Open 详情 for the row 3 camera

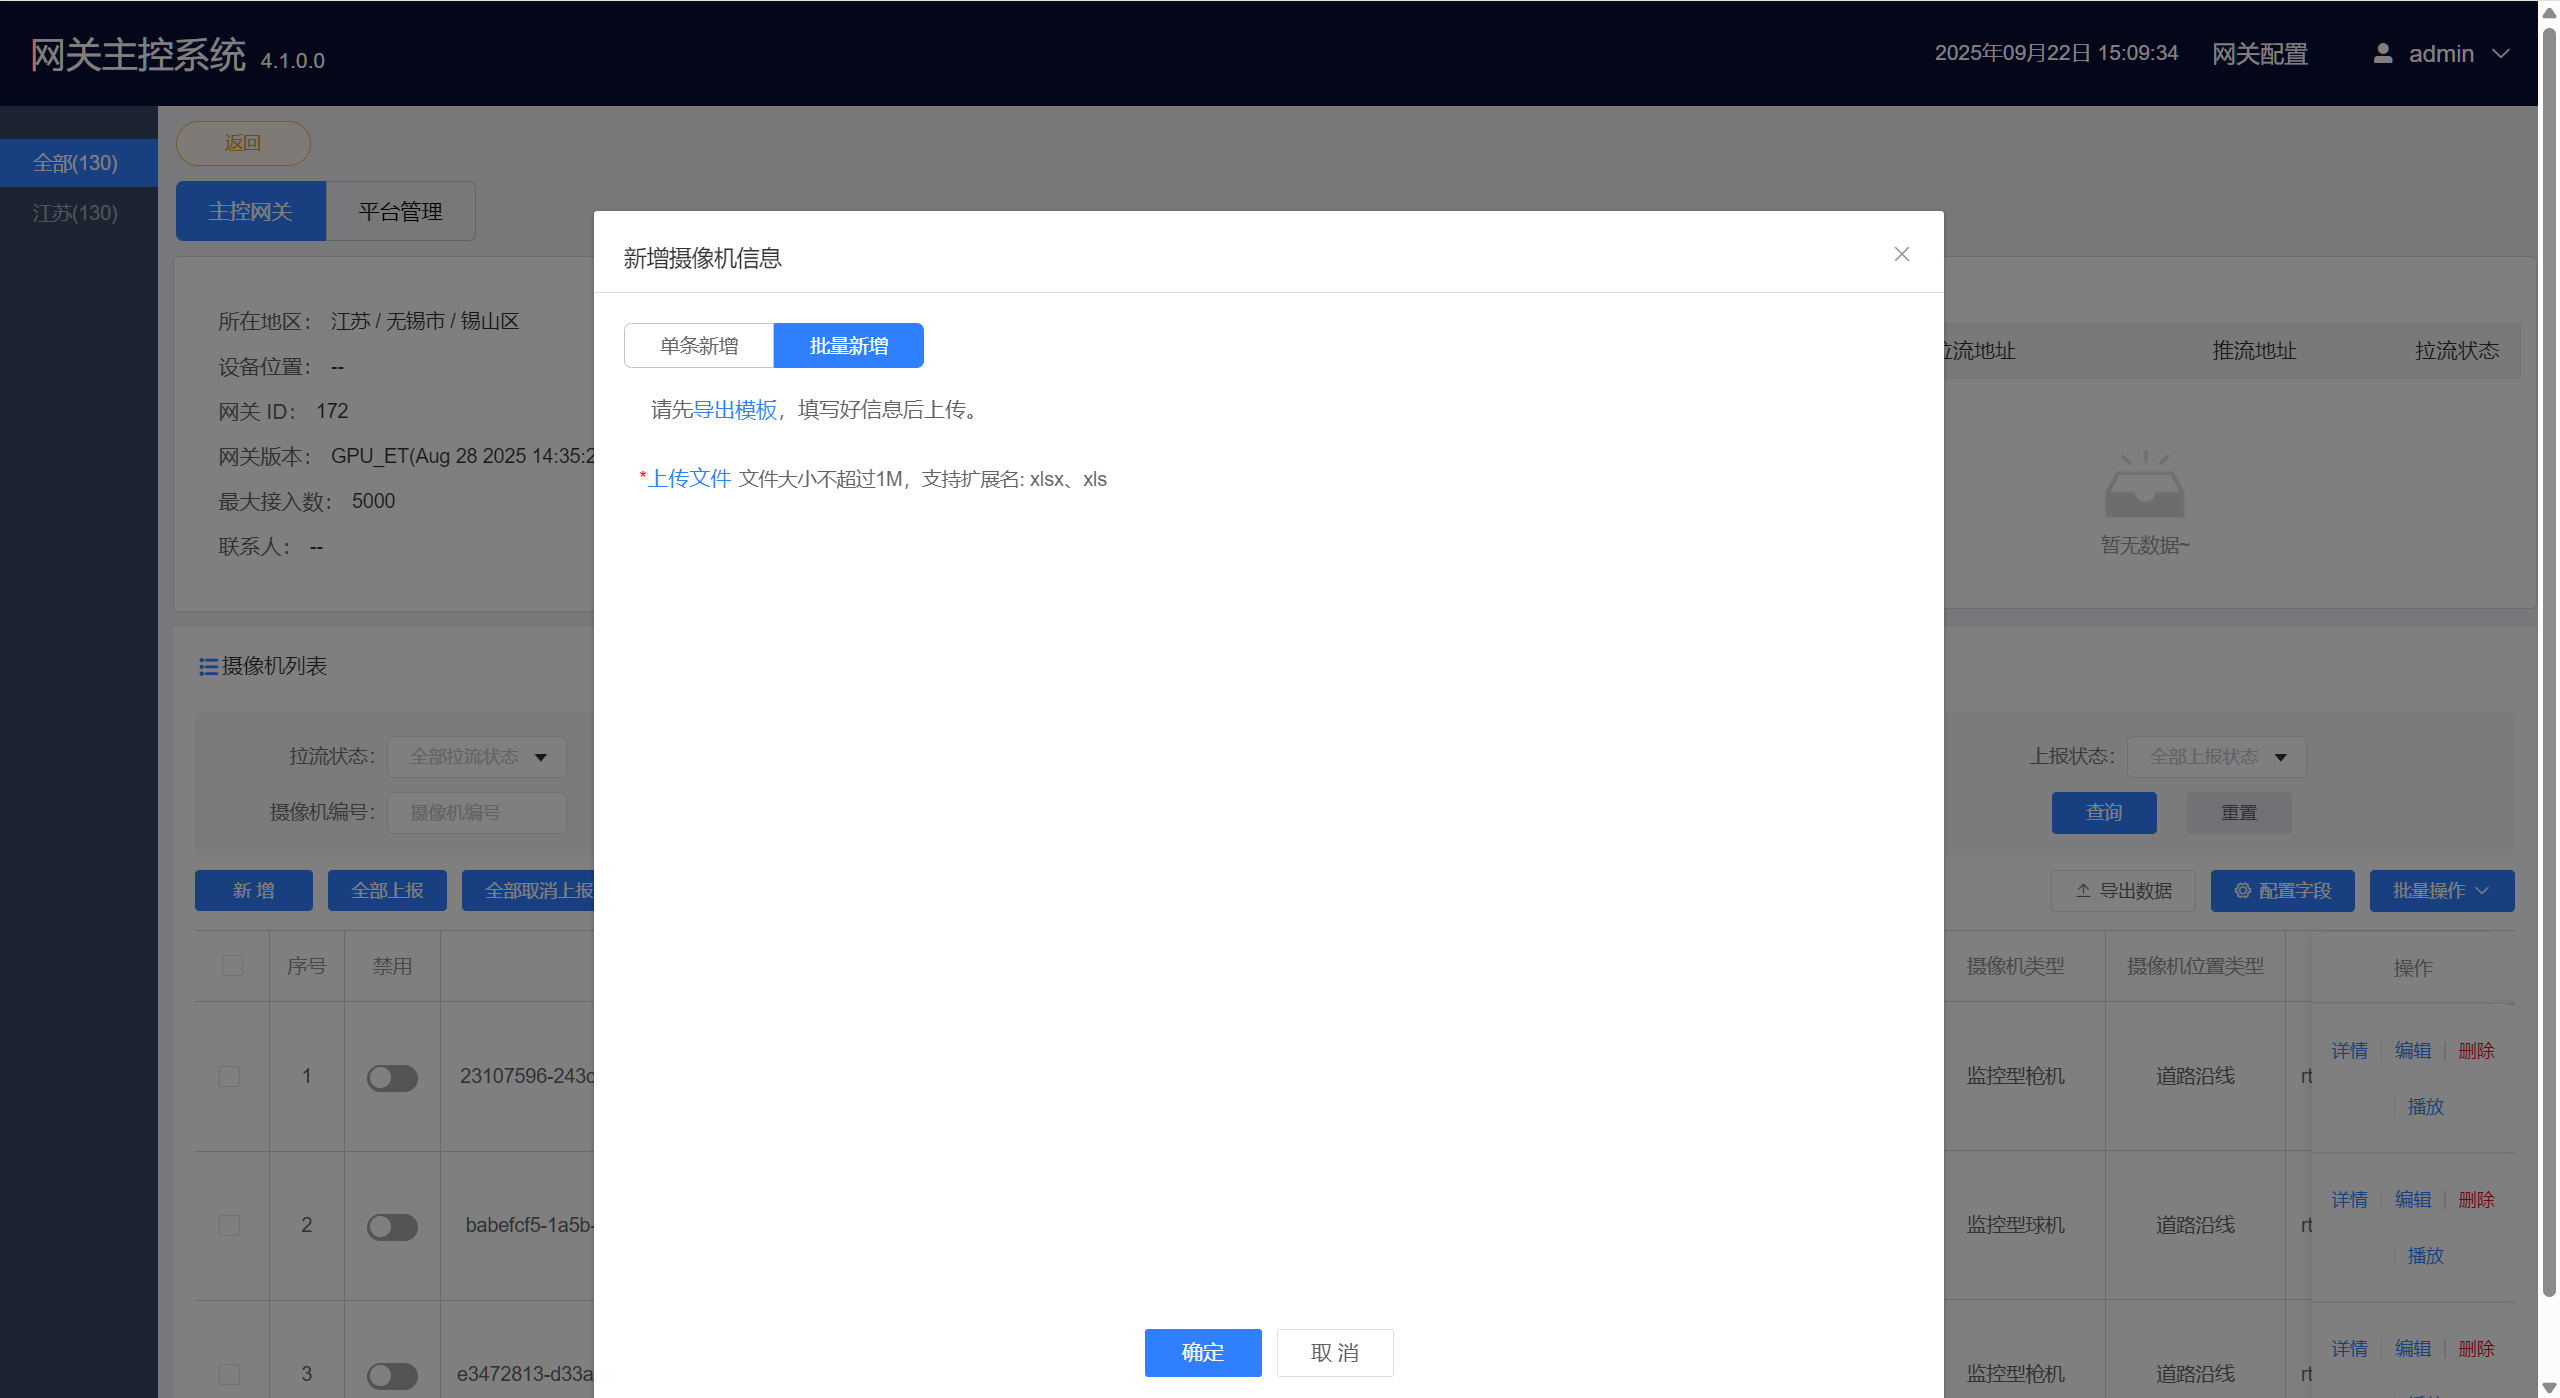(x=2349, y=1348)
